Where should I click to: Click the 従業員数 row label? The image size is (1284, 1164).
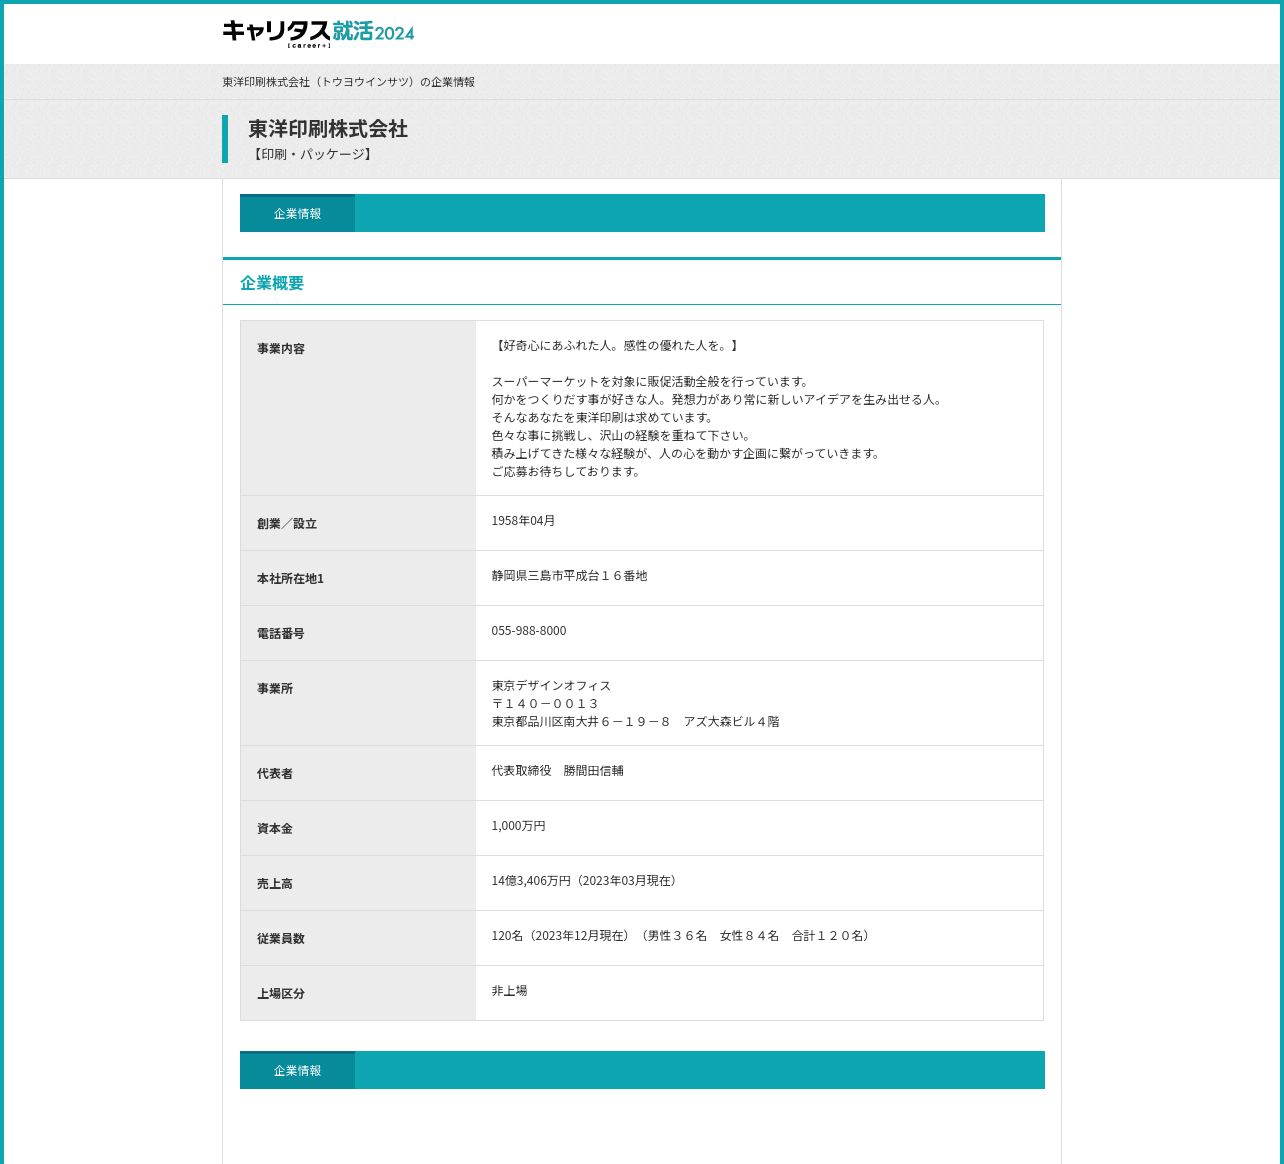point(281,939)
